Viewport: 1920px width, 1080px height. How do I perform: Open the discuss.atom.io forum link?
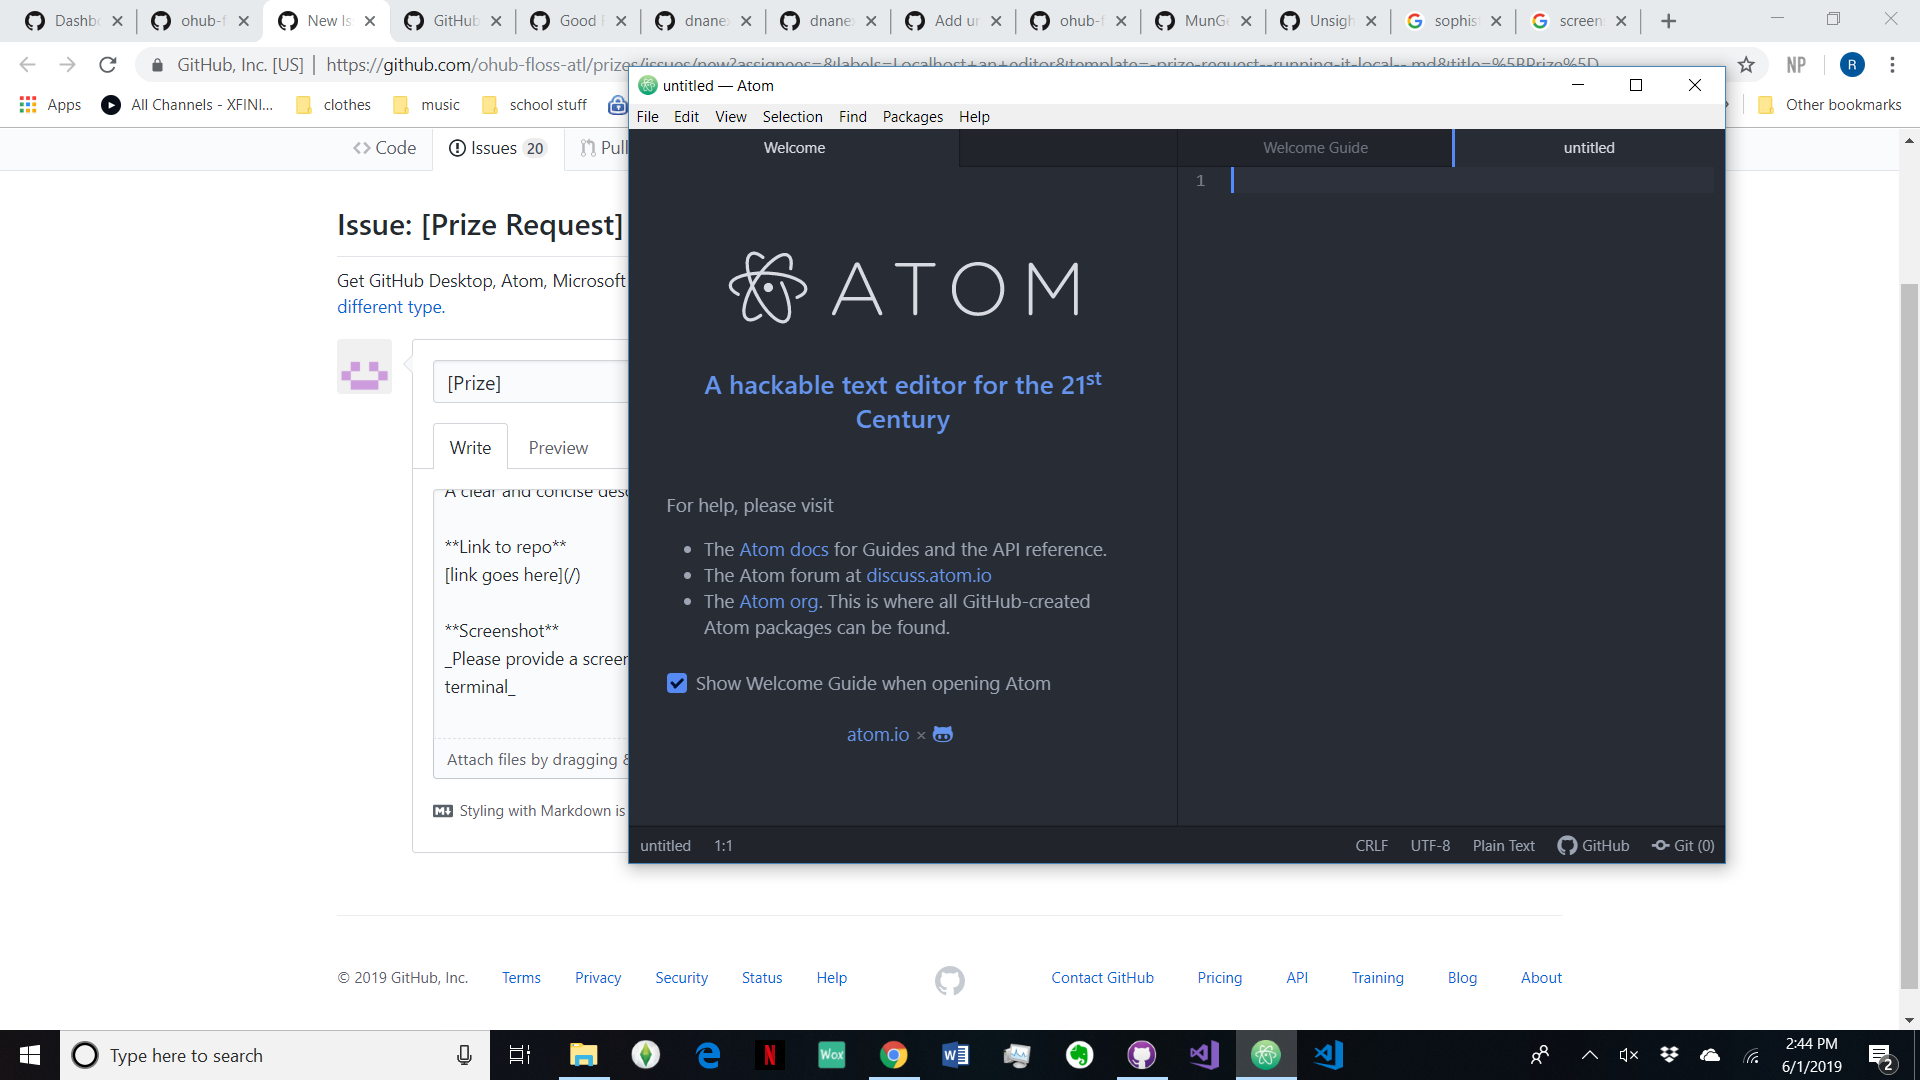point(928,575)
